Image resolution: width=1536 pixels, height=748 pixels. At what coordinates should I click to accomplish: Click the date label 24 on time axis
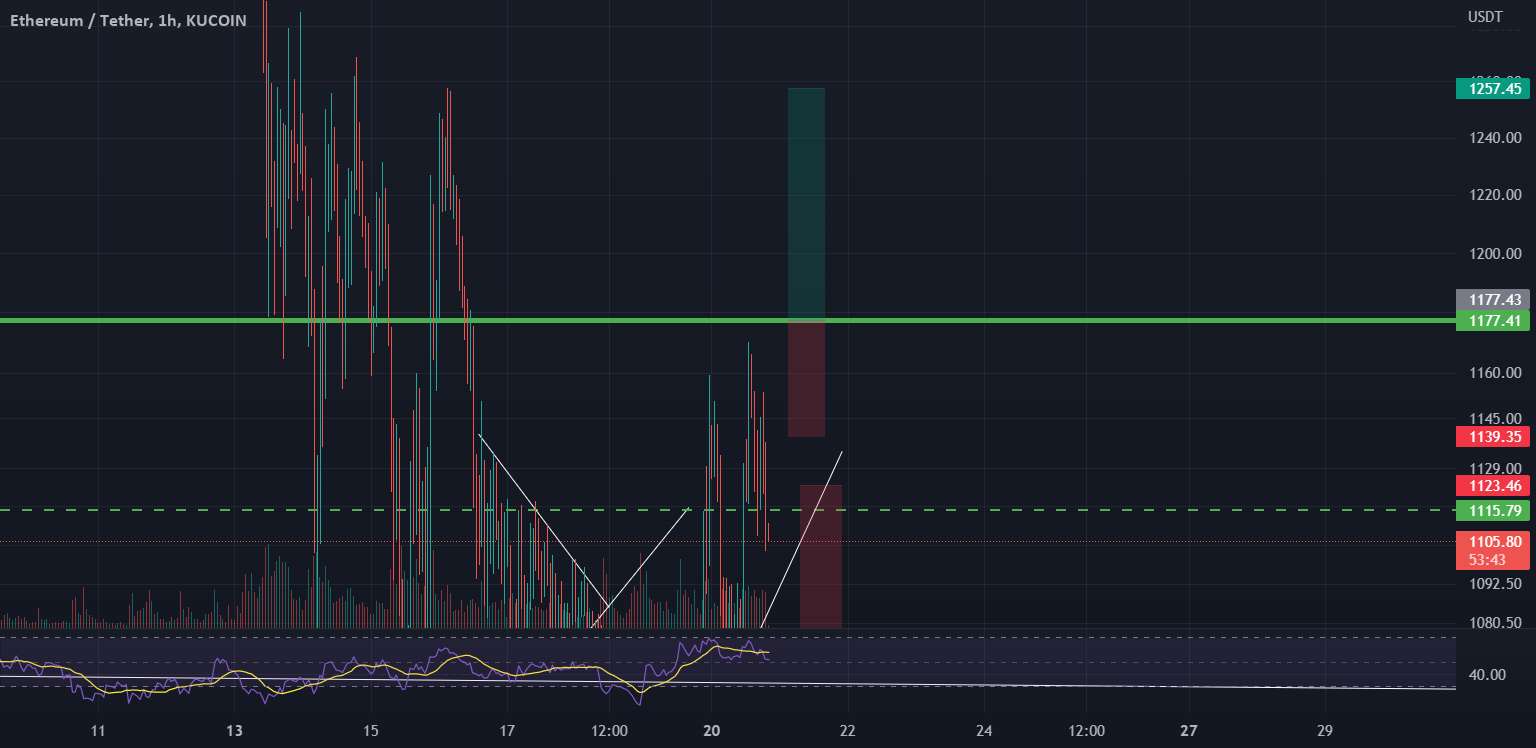coord(984,731)
